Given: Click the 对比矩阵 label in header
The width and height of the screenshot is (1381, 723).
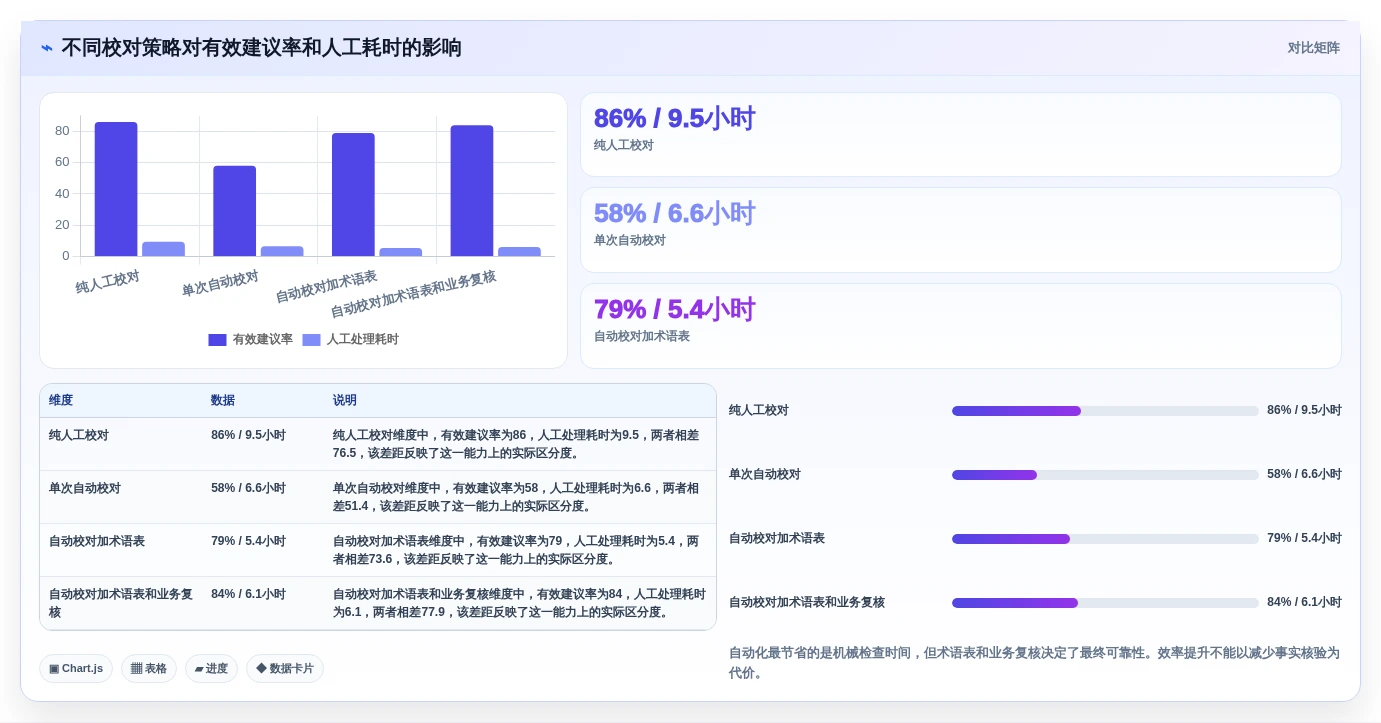Looking at the screenshot, I should (1313, 48).
